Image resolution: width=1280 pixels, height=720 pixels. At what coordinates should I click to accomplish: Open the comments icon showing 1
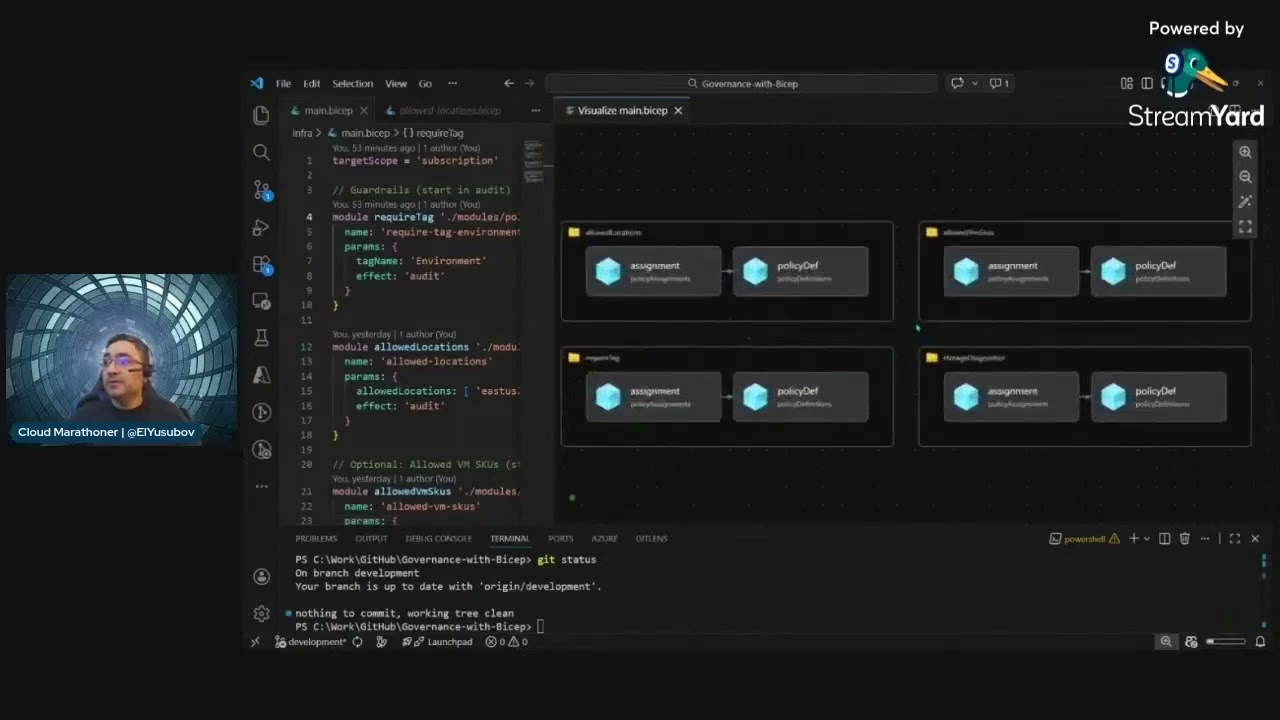pos(999,83)
